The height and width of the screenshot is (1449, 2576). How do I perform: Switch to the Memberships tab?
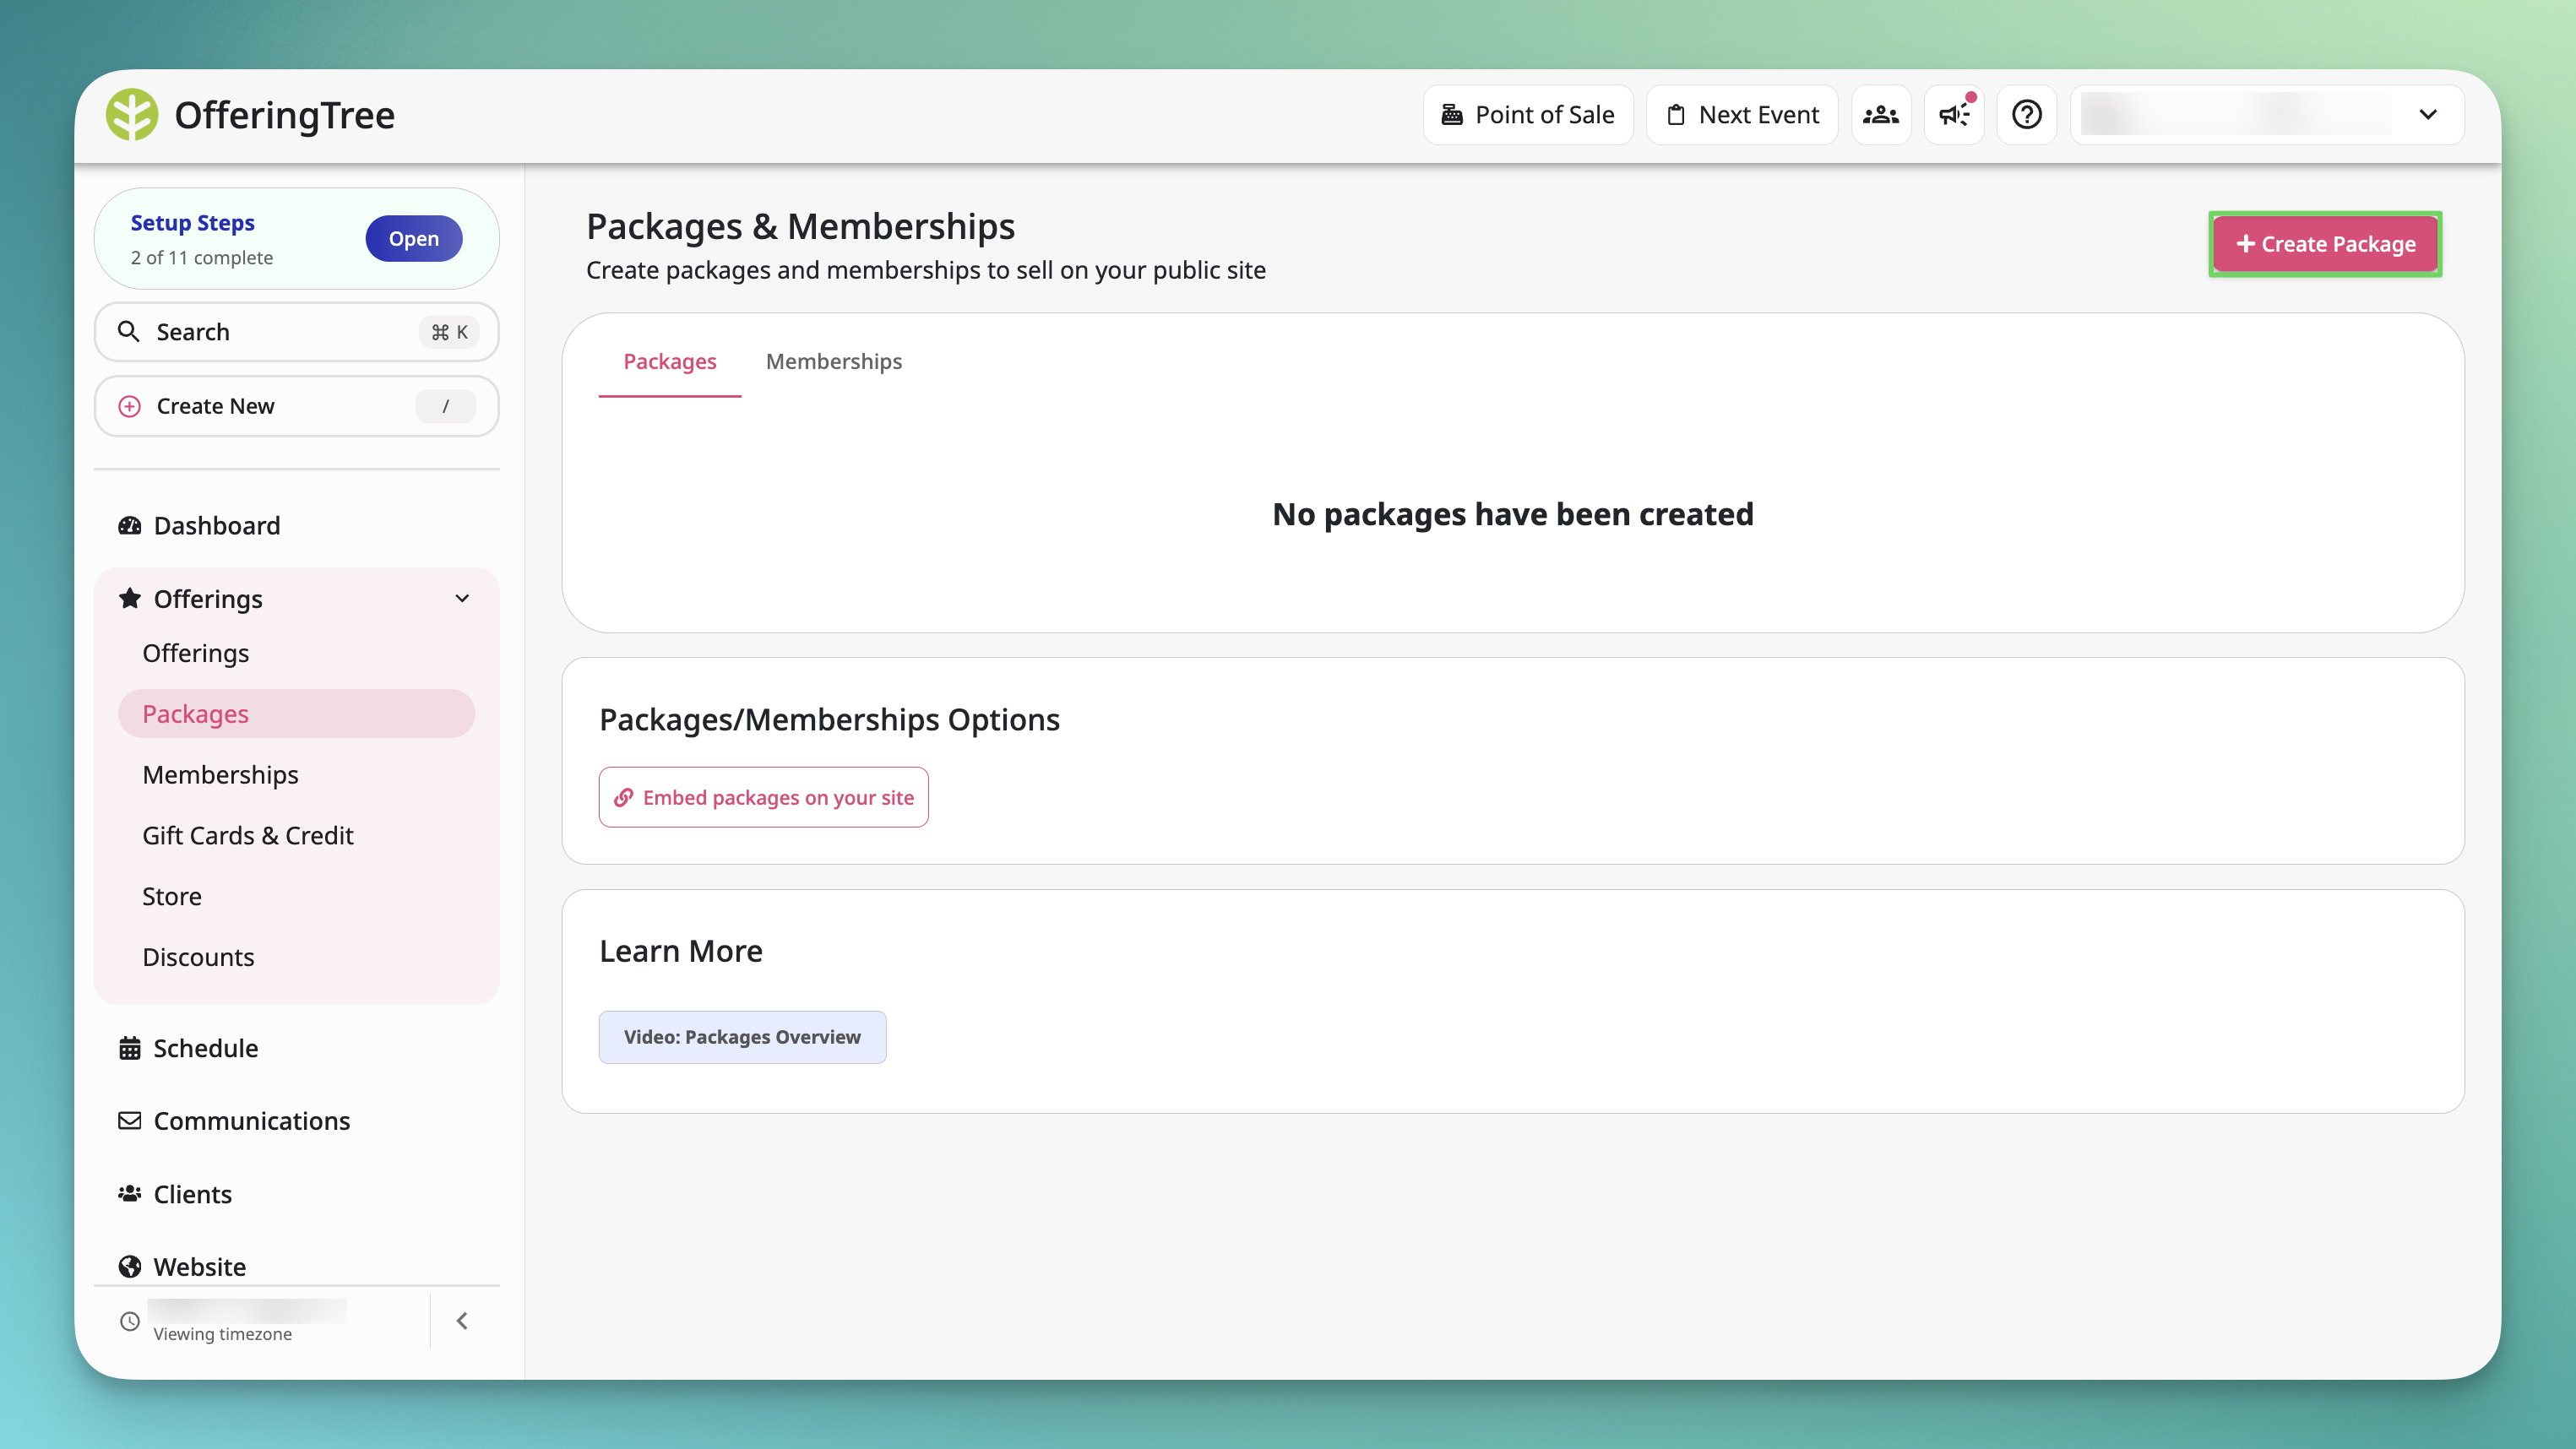click(834, 361)
